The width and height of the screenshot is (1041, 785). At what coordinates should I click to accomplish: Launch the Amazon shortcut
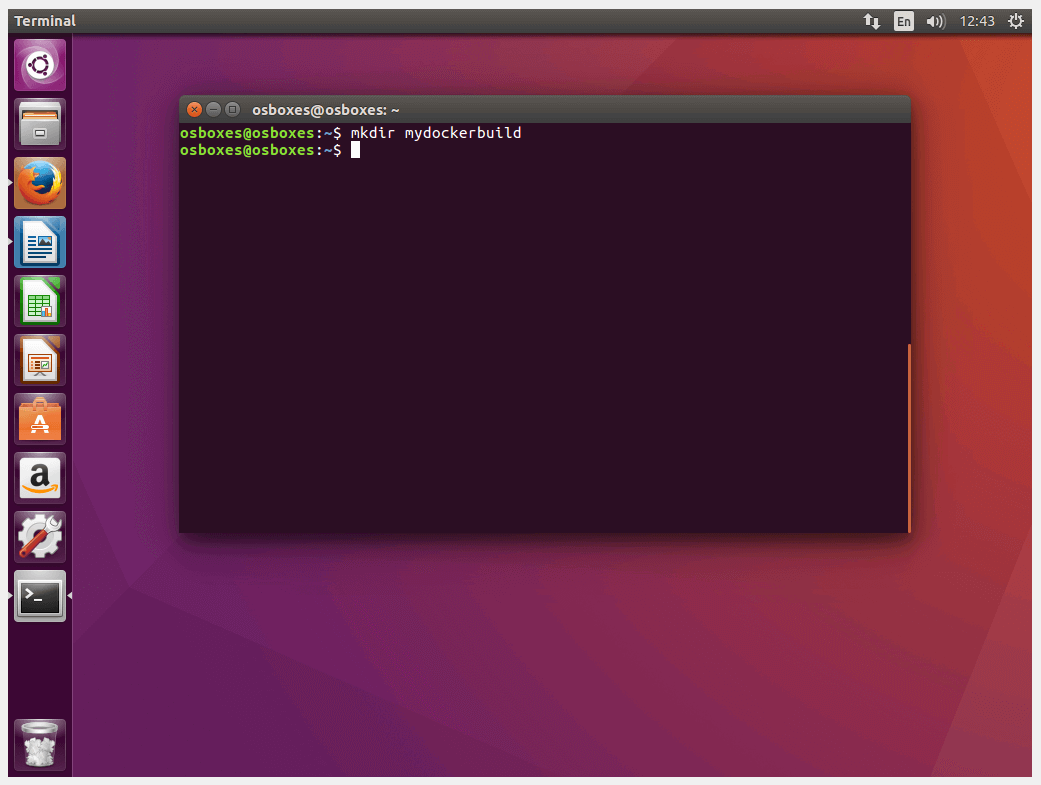39,477
